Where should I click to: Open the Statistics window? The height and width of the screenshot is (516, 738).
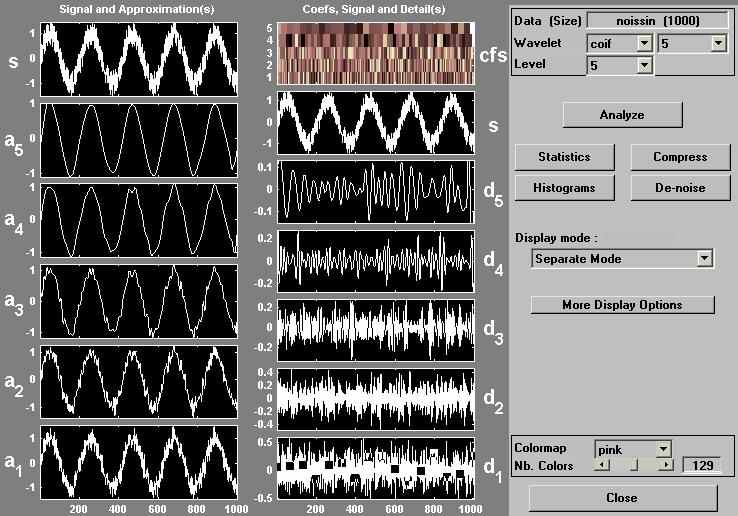564,157
